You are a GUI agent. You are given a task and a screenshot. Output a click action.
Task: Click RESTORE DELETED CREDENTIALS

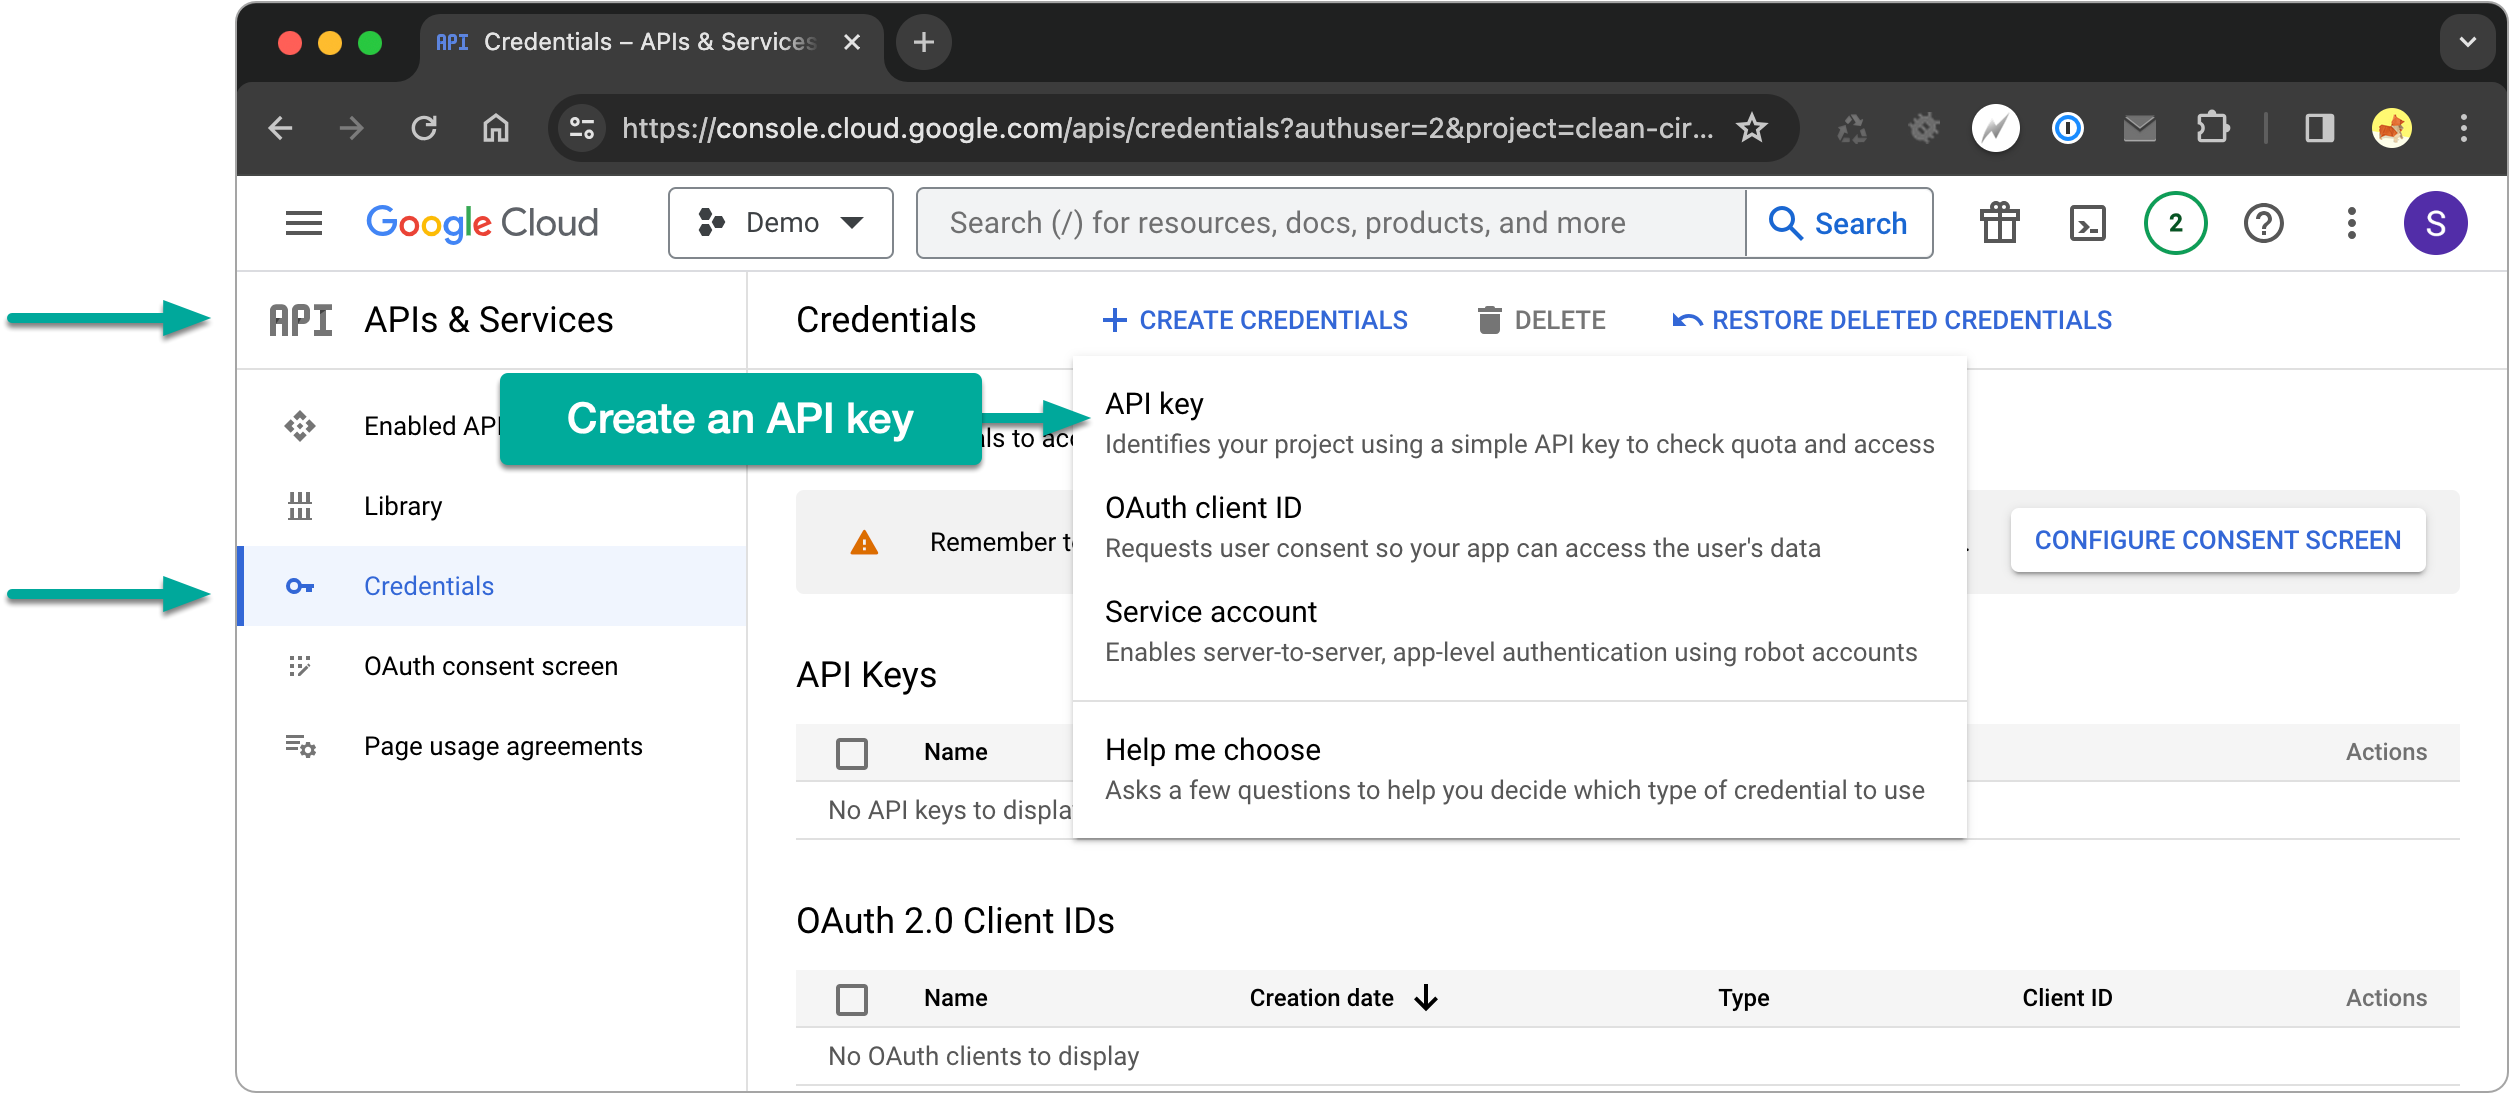(x=1892, y=320)
